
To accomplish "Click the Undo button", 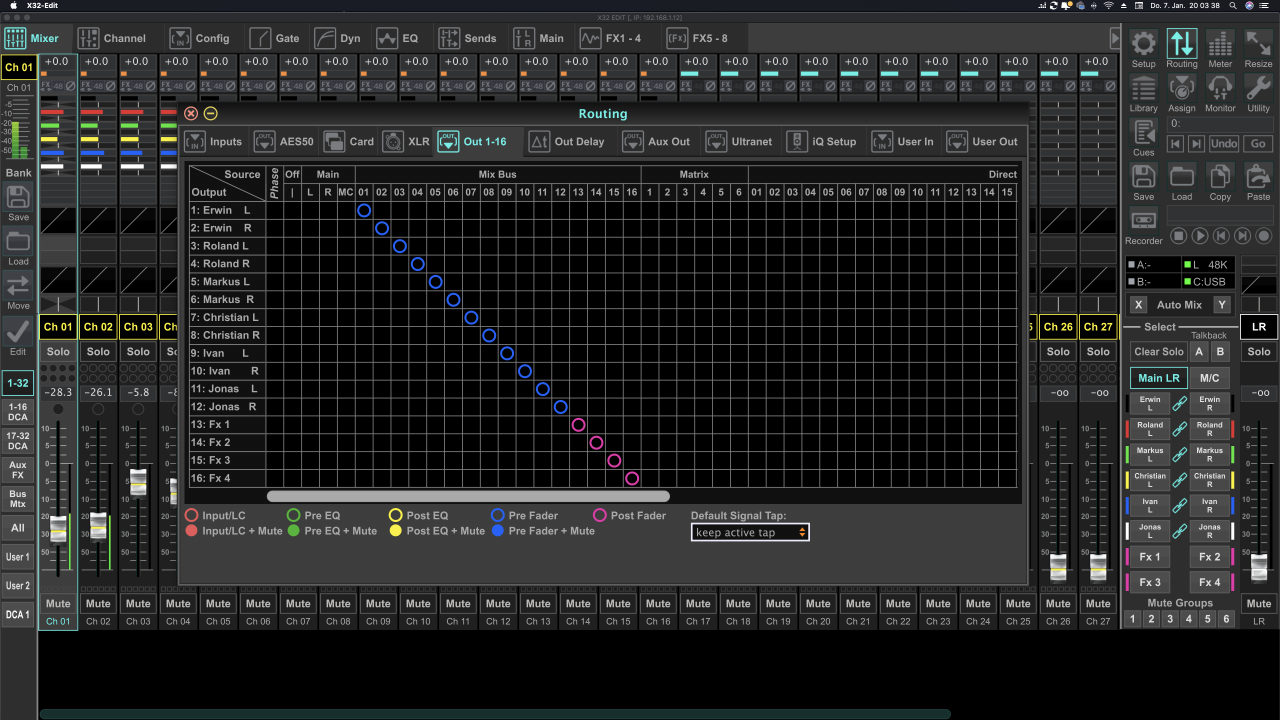I will (x=1224, y=144).
